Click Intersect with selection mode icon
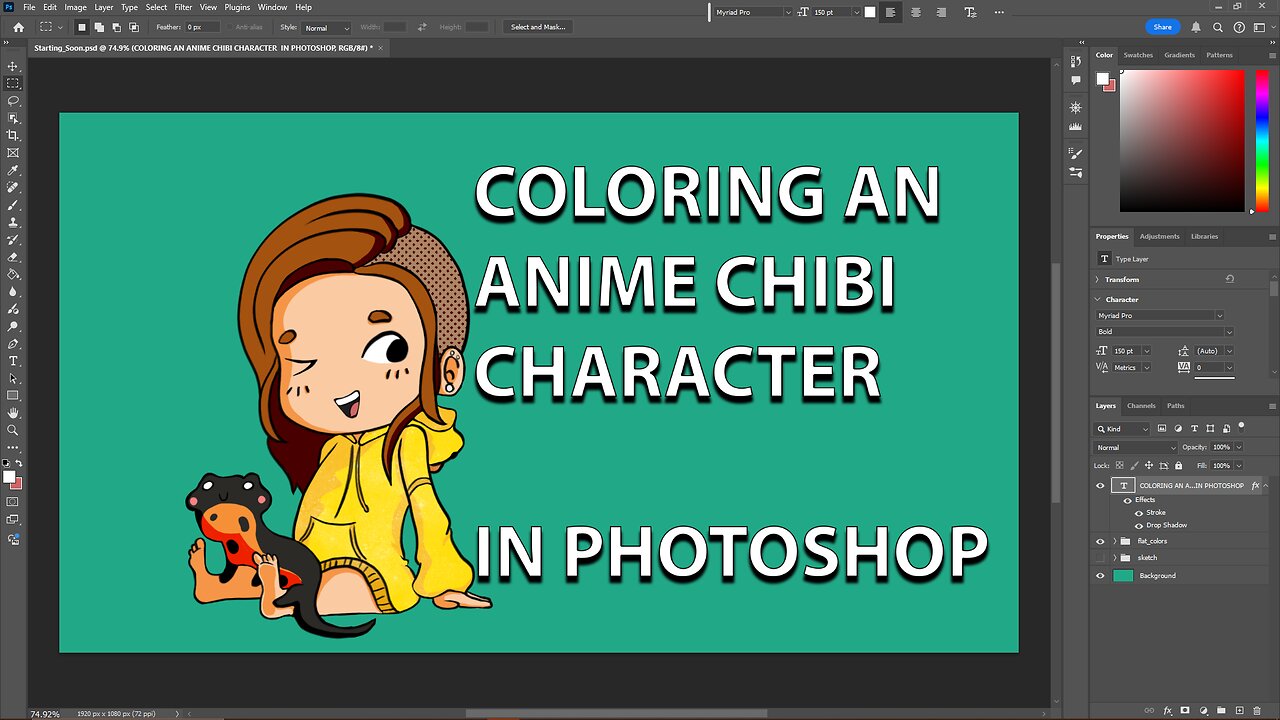The image size is (1280, 720). click(x=133, y=27)
